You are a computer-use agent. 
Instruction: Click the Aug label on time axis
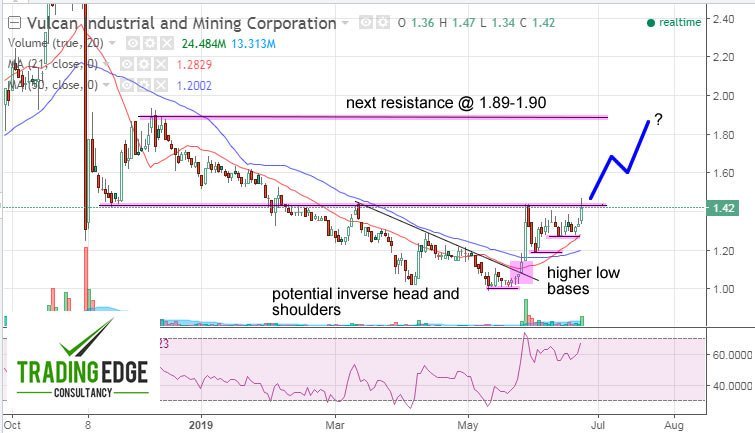(x=674, y=425)
